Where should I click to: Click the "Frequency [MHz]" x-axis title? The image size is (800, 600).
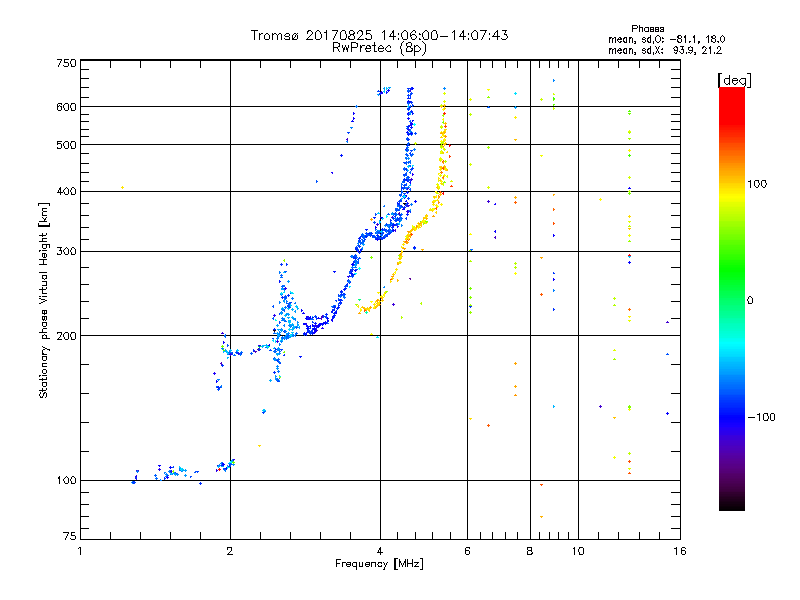pyautogui.click(x=379, y=564)
